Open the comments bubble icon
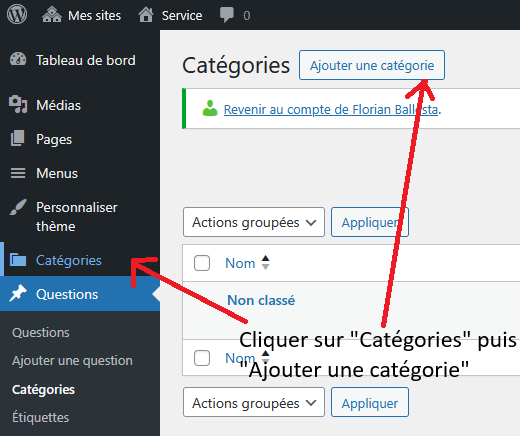520x436 pixels. point(227,15)
